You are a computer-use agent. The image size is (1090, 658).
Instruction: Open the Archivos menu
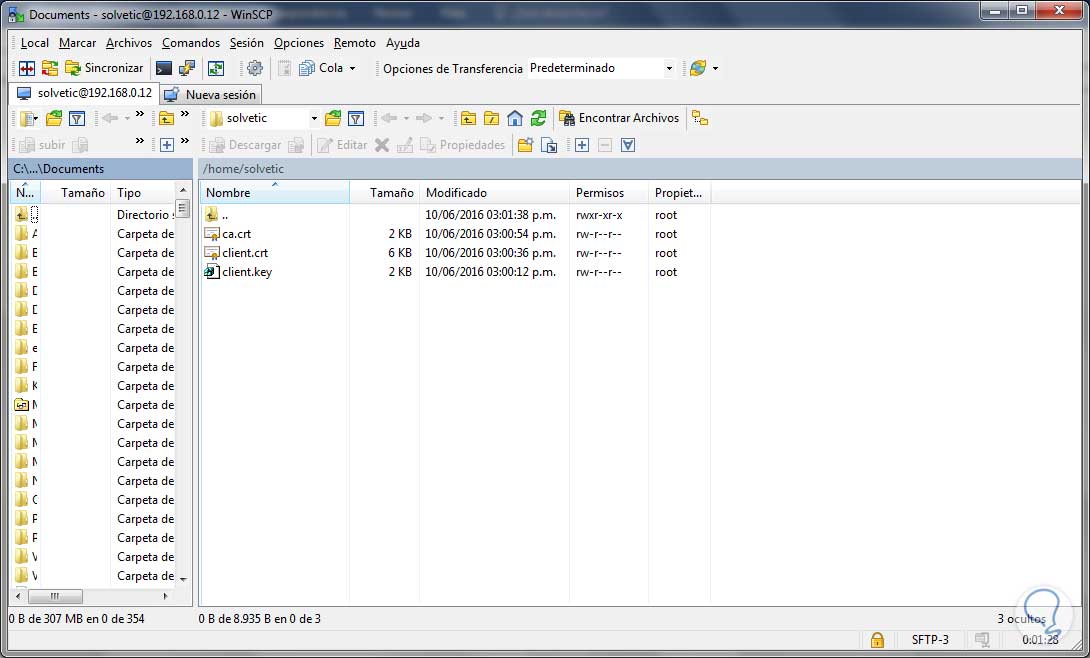point(129,43)
